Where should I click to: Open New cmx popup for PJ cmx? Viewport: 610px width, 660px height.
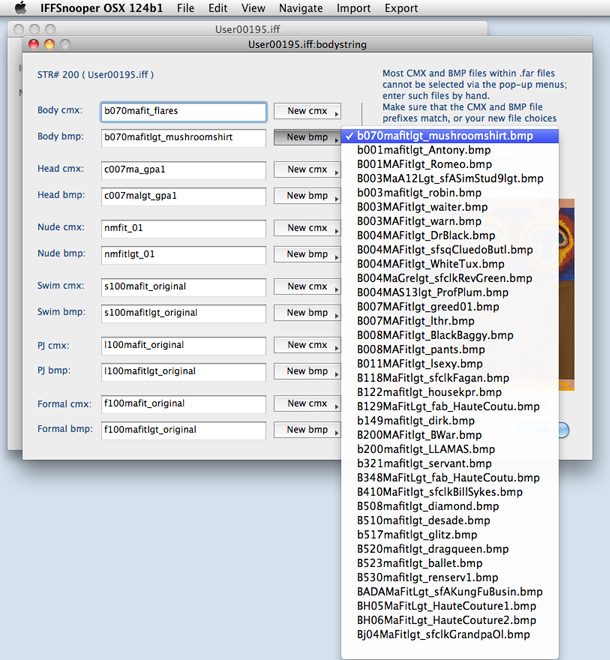pos(307,345)
